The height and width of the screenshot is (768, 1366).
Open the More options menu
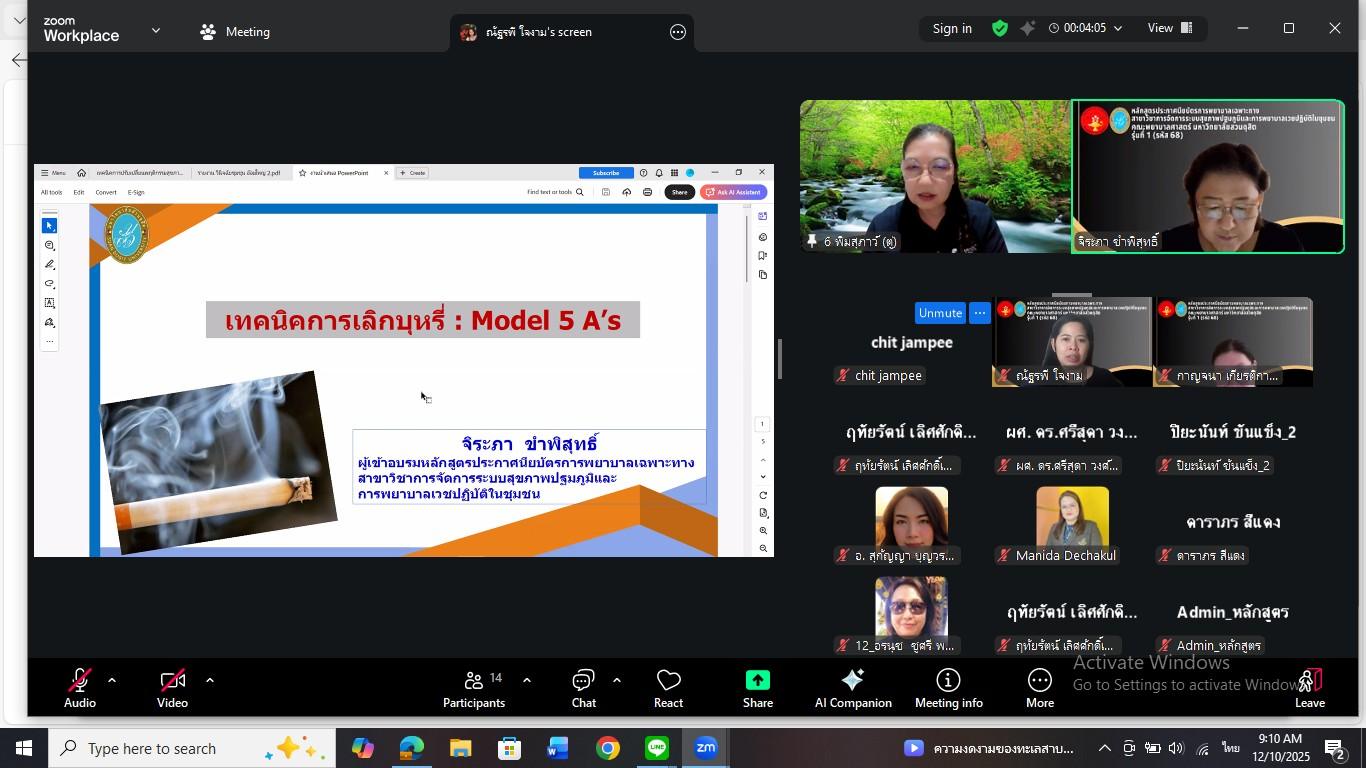[1039, 689]
